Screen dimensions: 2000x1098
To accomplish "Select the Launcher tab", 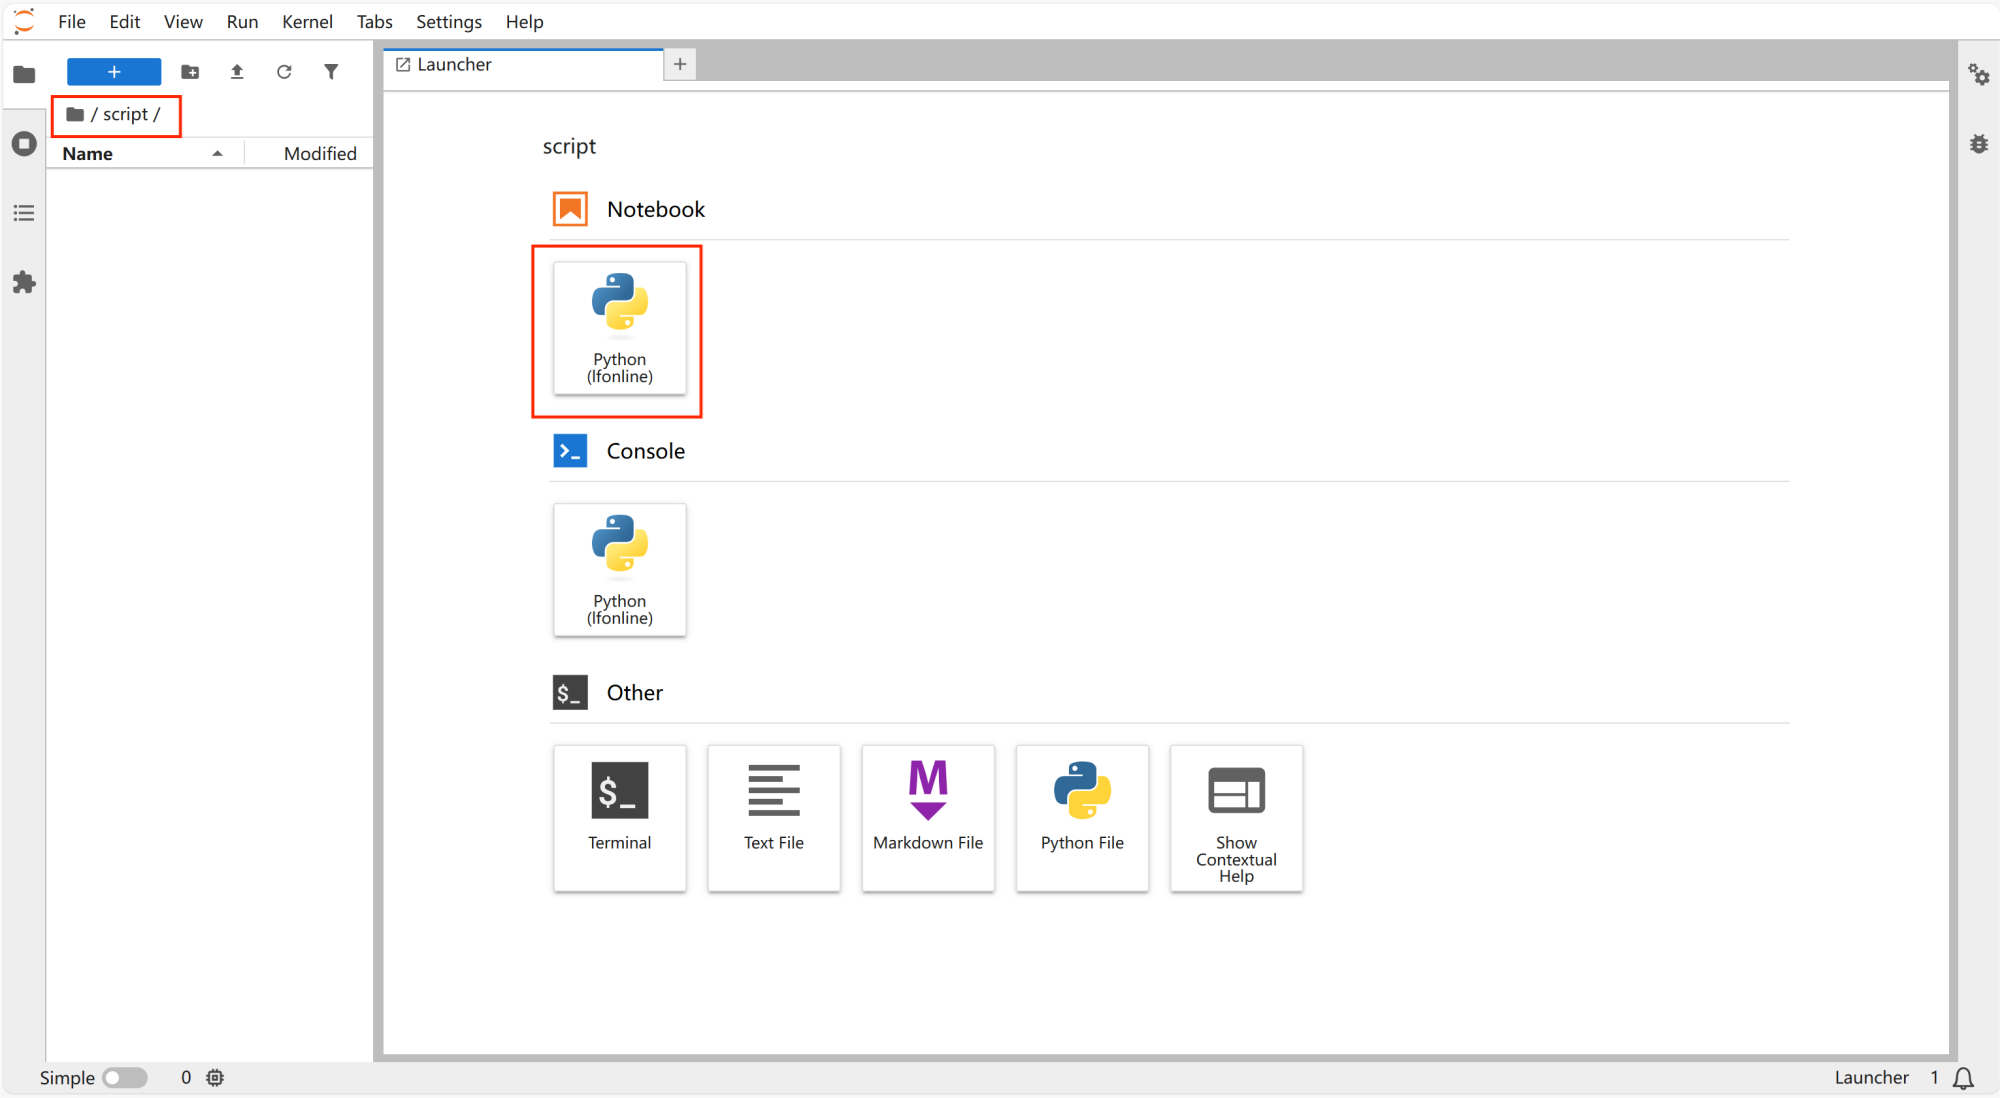I will coord(455,65).
